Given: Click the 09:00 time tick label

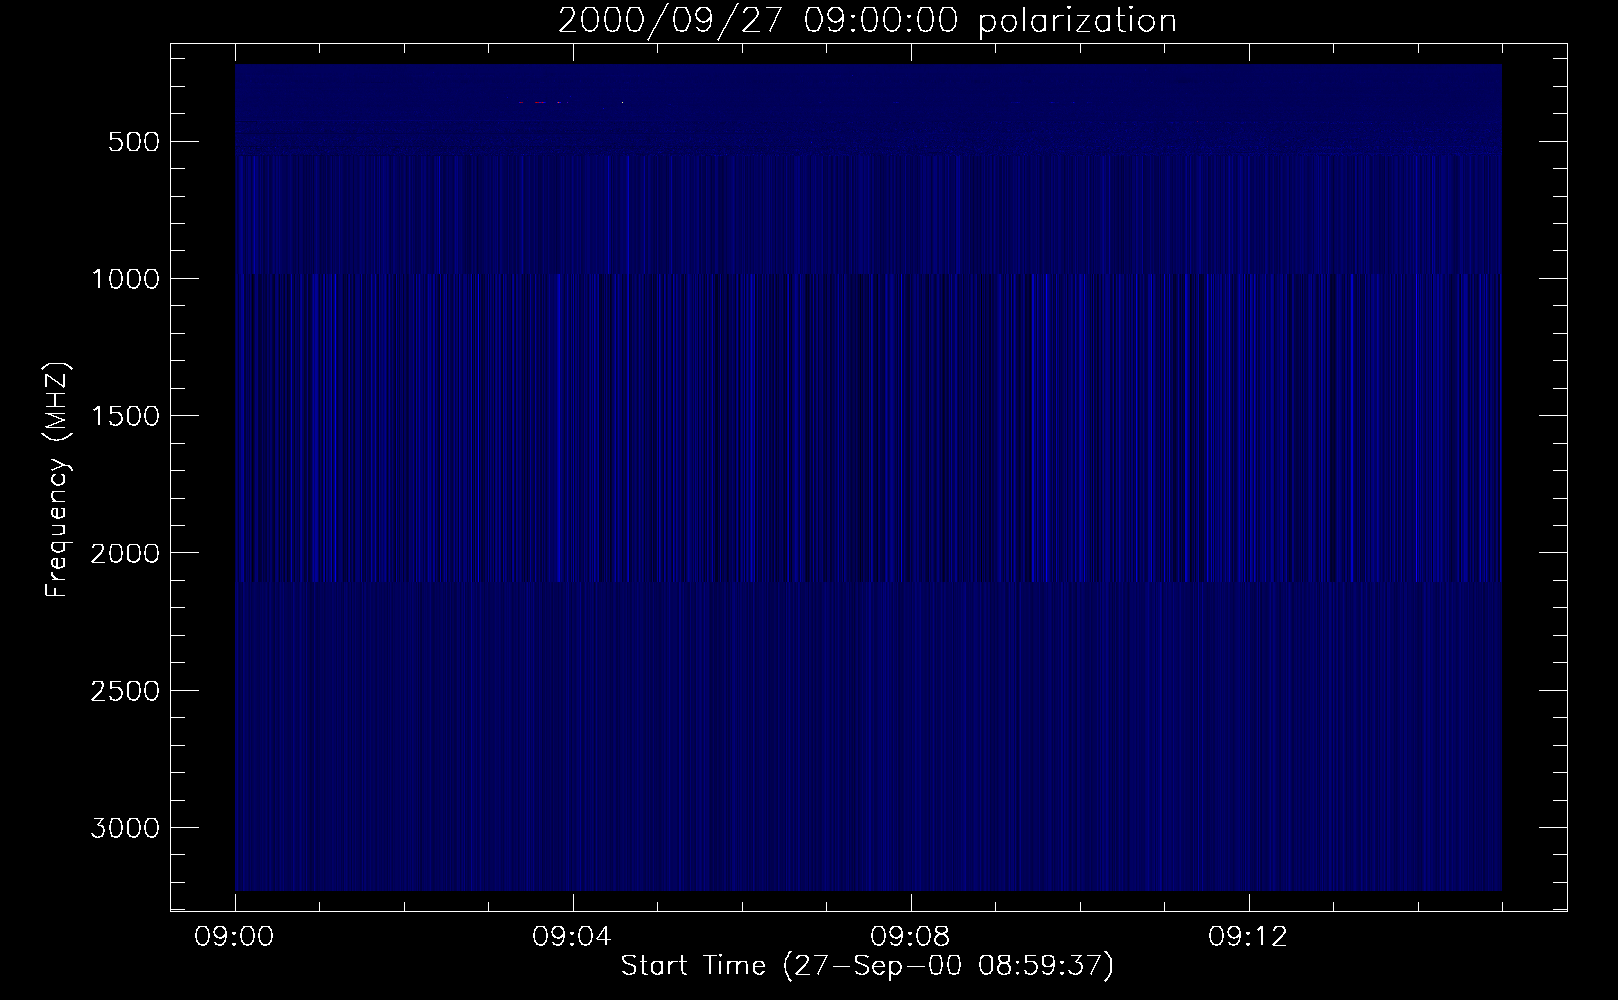Looking at the screenshot, I should tap(236, 938).
